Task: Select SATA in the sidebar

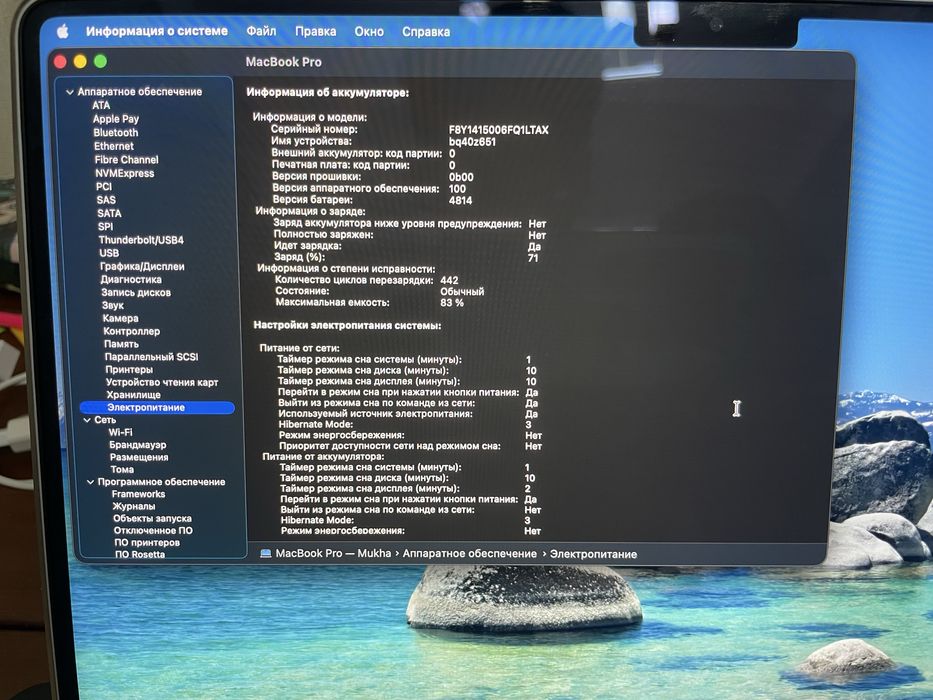Action: coord(109,213)
